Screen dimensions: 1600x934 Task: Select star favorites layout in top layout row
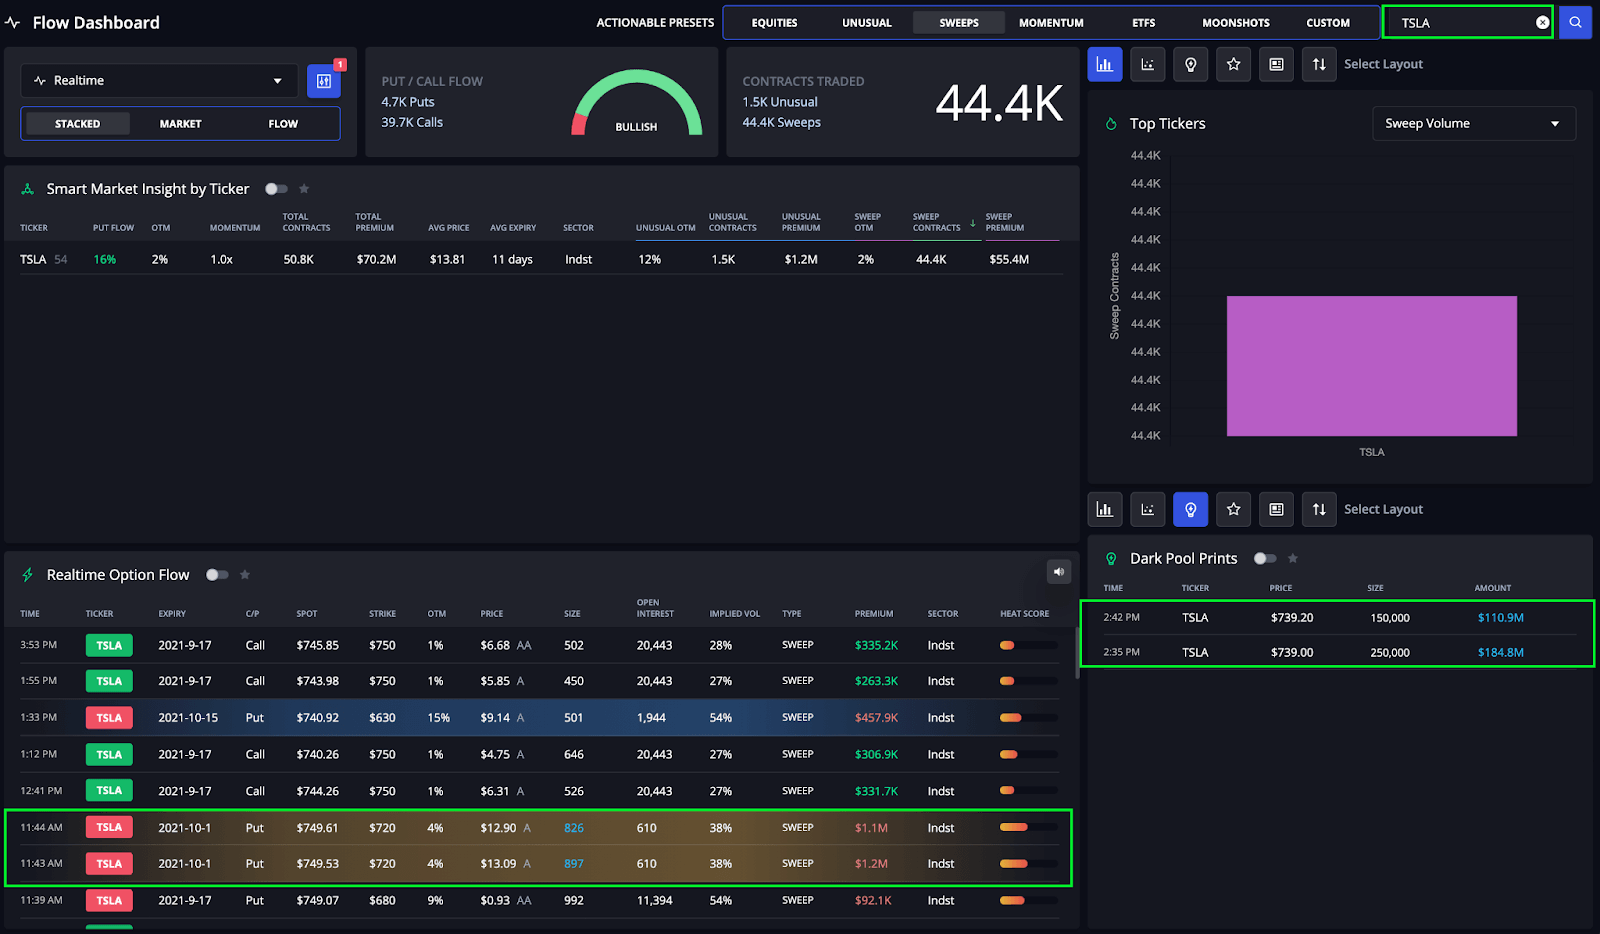tap(1234, 64)
